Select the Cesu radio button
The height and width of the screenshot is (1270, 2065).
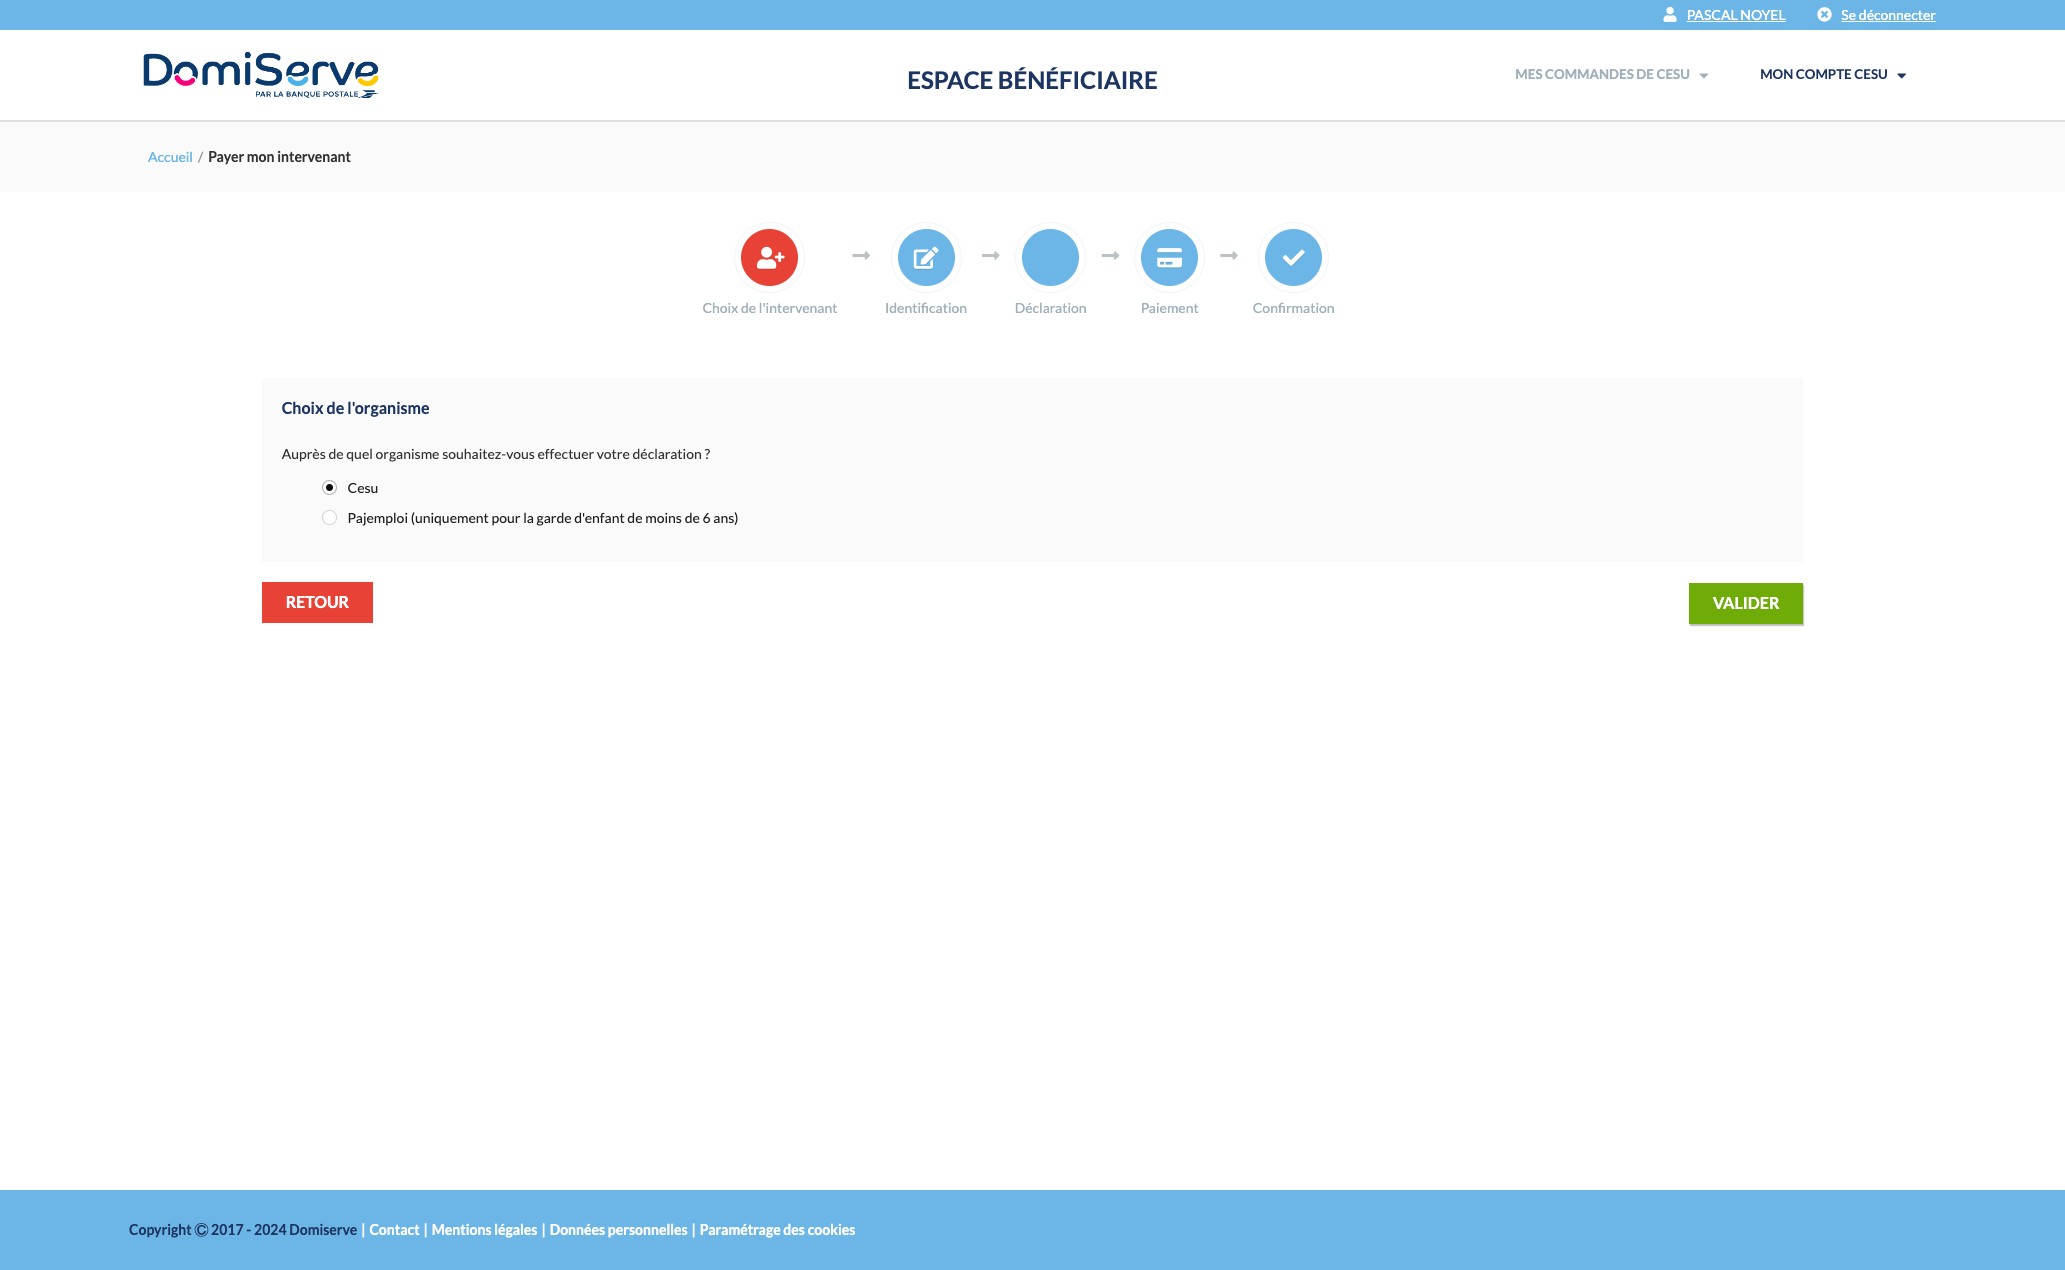(329, 488)
